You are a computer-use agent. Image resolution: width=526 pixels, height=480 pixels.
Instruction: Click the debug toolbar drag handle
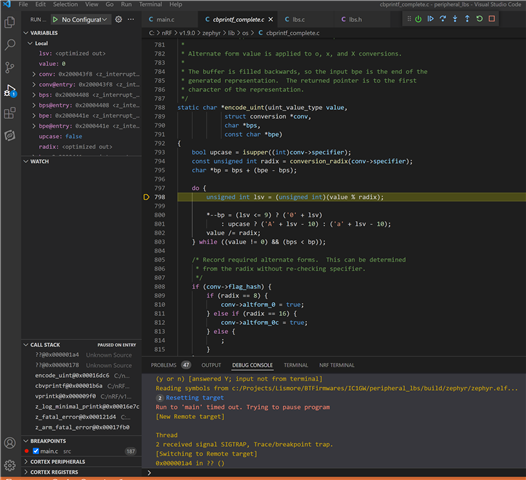[409, 19]
